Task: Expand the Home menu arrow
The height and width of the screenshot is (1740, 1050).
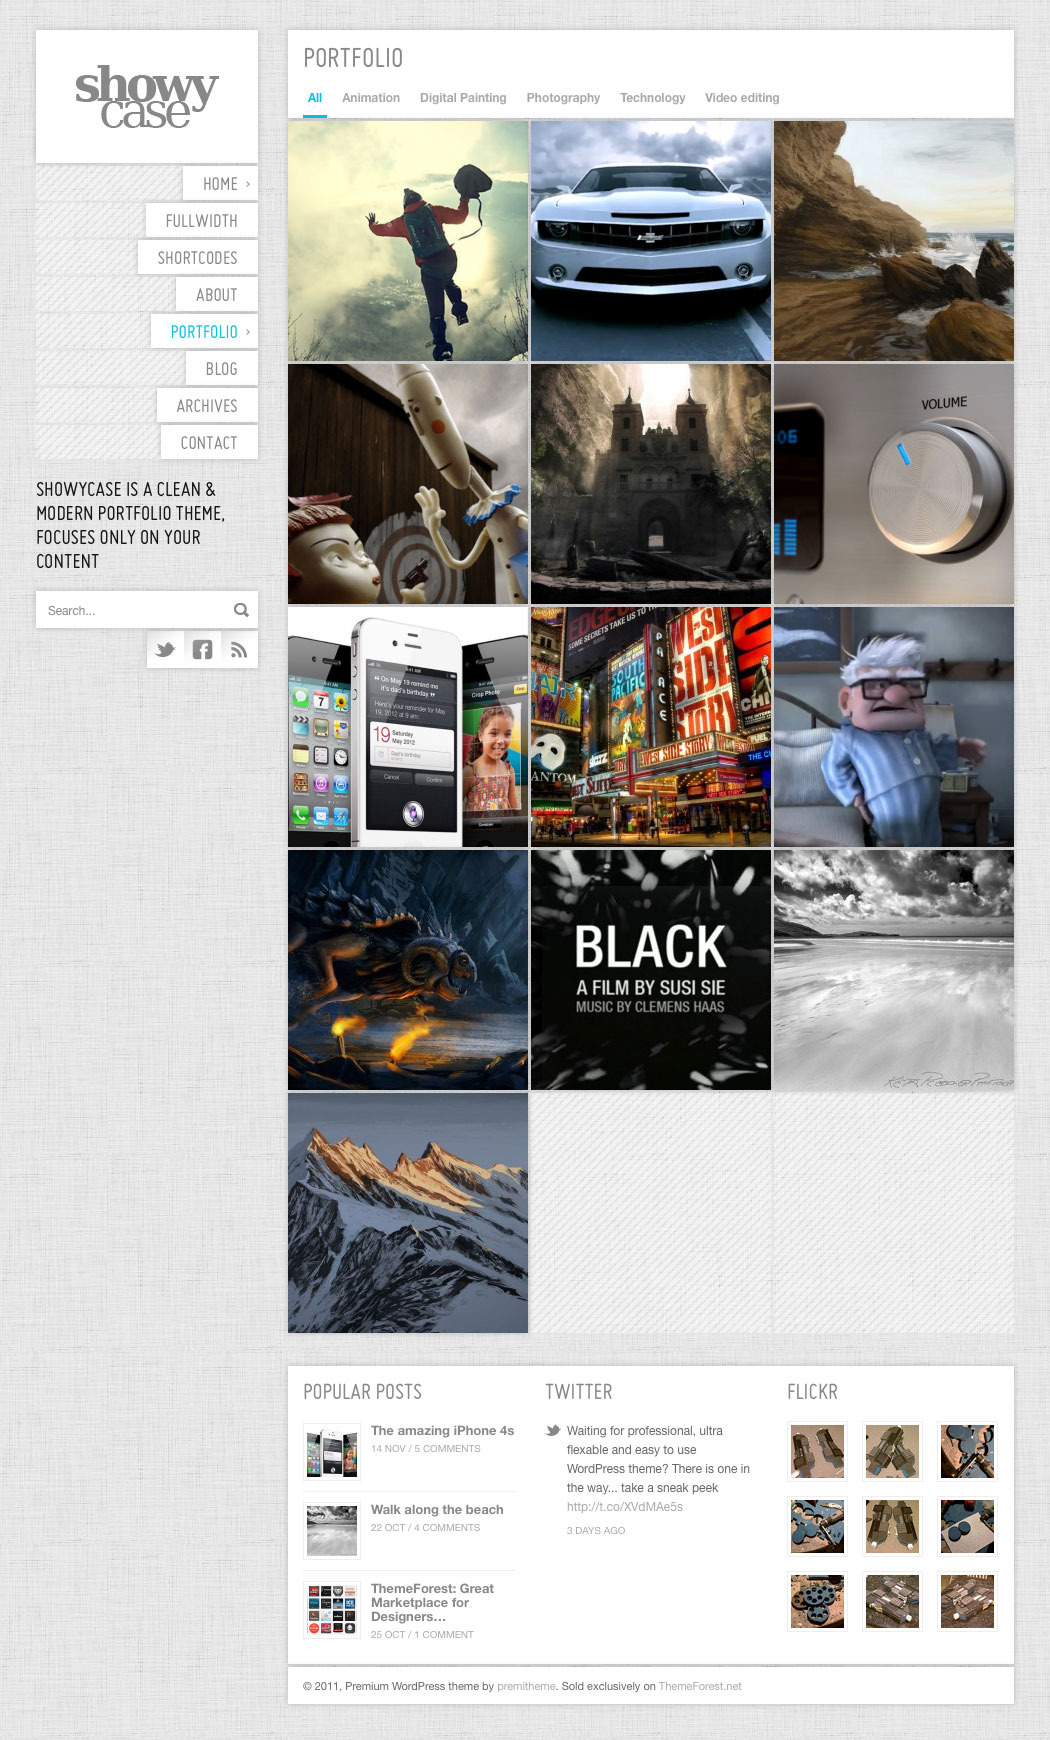Action: [248, 184]
